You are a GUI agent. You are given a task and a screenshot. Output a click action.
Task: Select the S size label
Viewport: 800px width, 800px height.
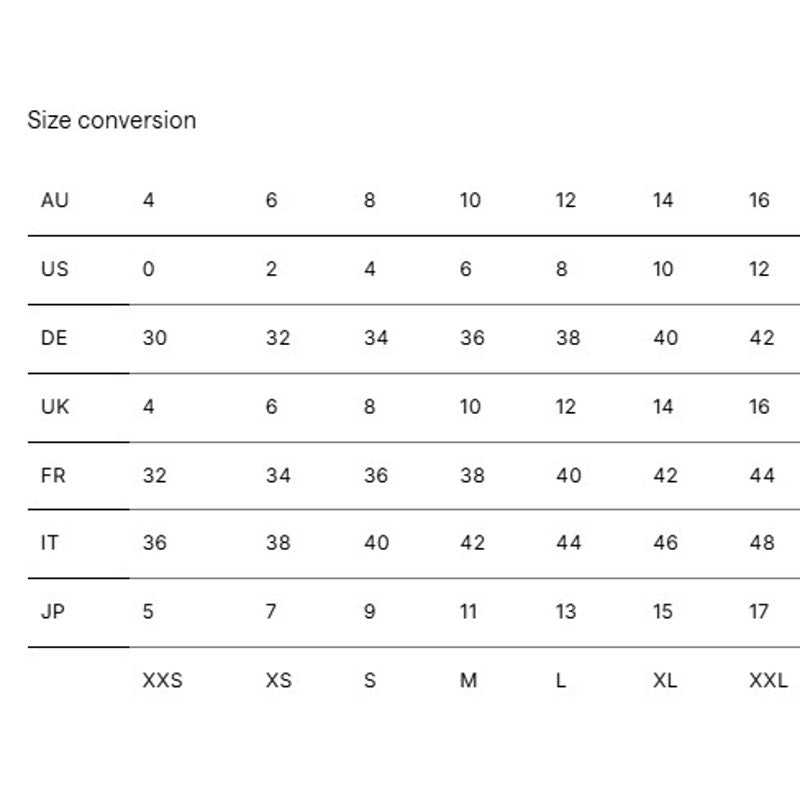(370, 680)
